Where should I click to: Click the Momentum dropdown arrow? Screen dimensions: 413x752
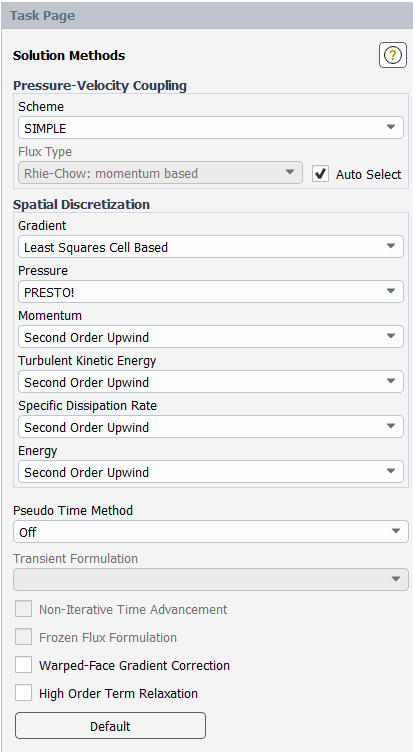coord(391,337)
